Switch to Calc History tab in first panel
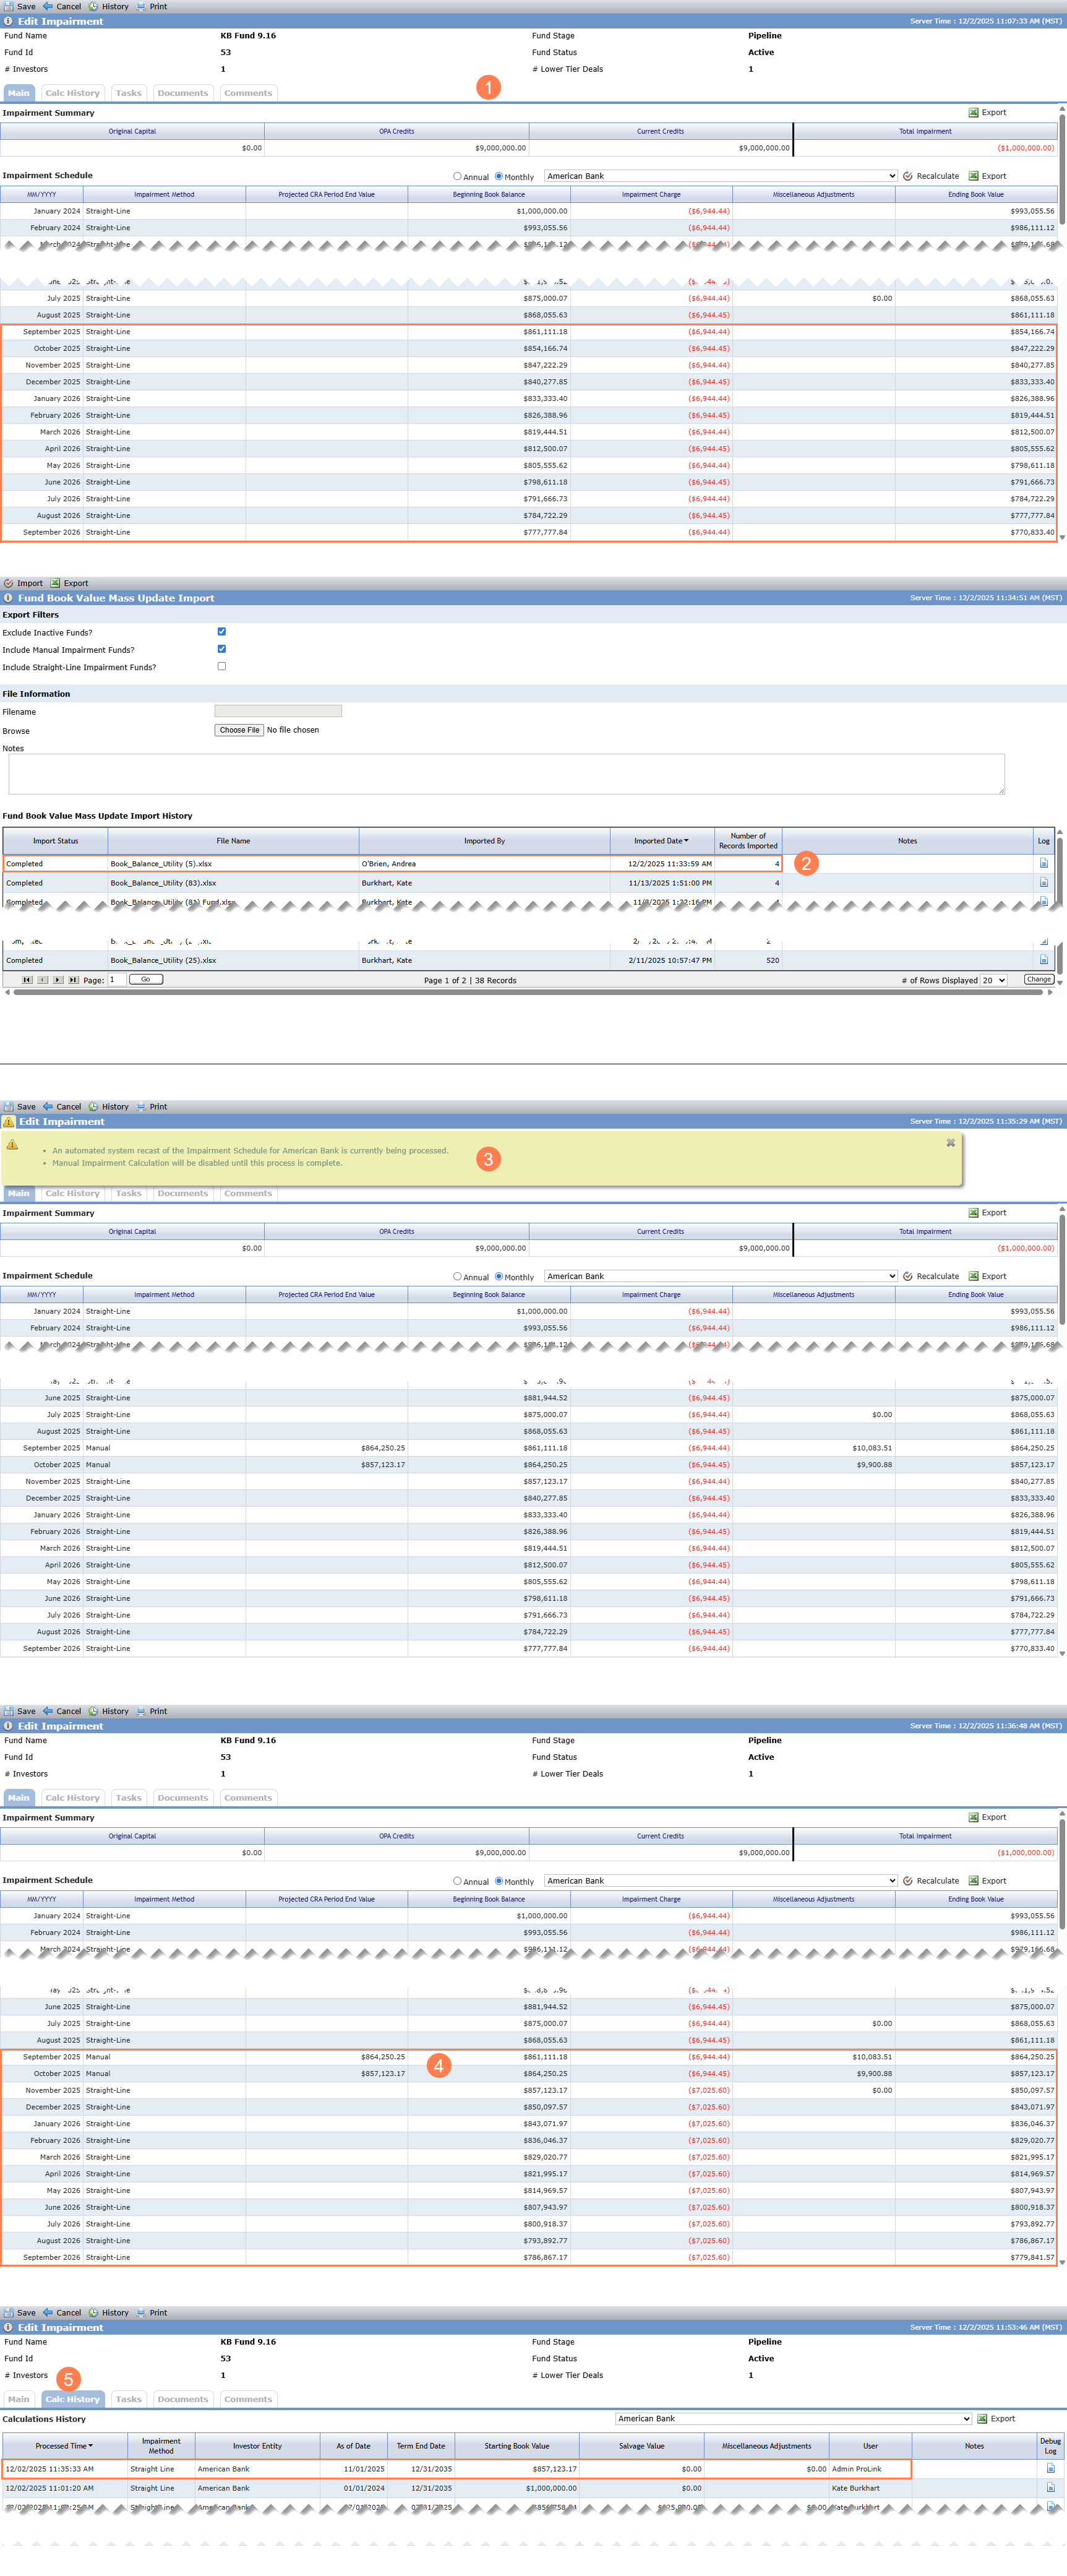Viewport: 1067px width, 2576px height. (72, 93)
